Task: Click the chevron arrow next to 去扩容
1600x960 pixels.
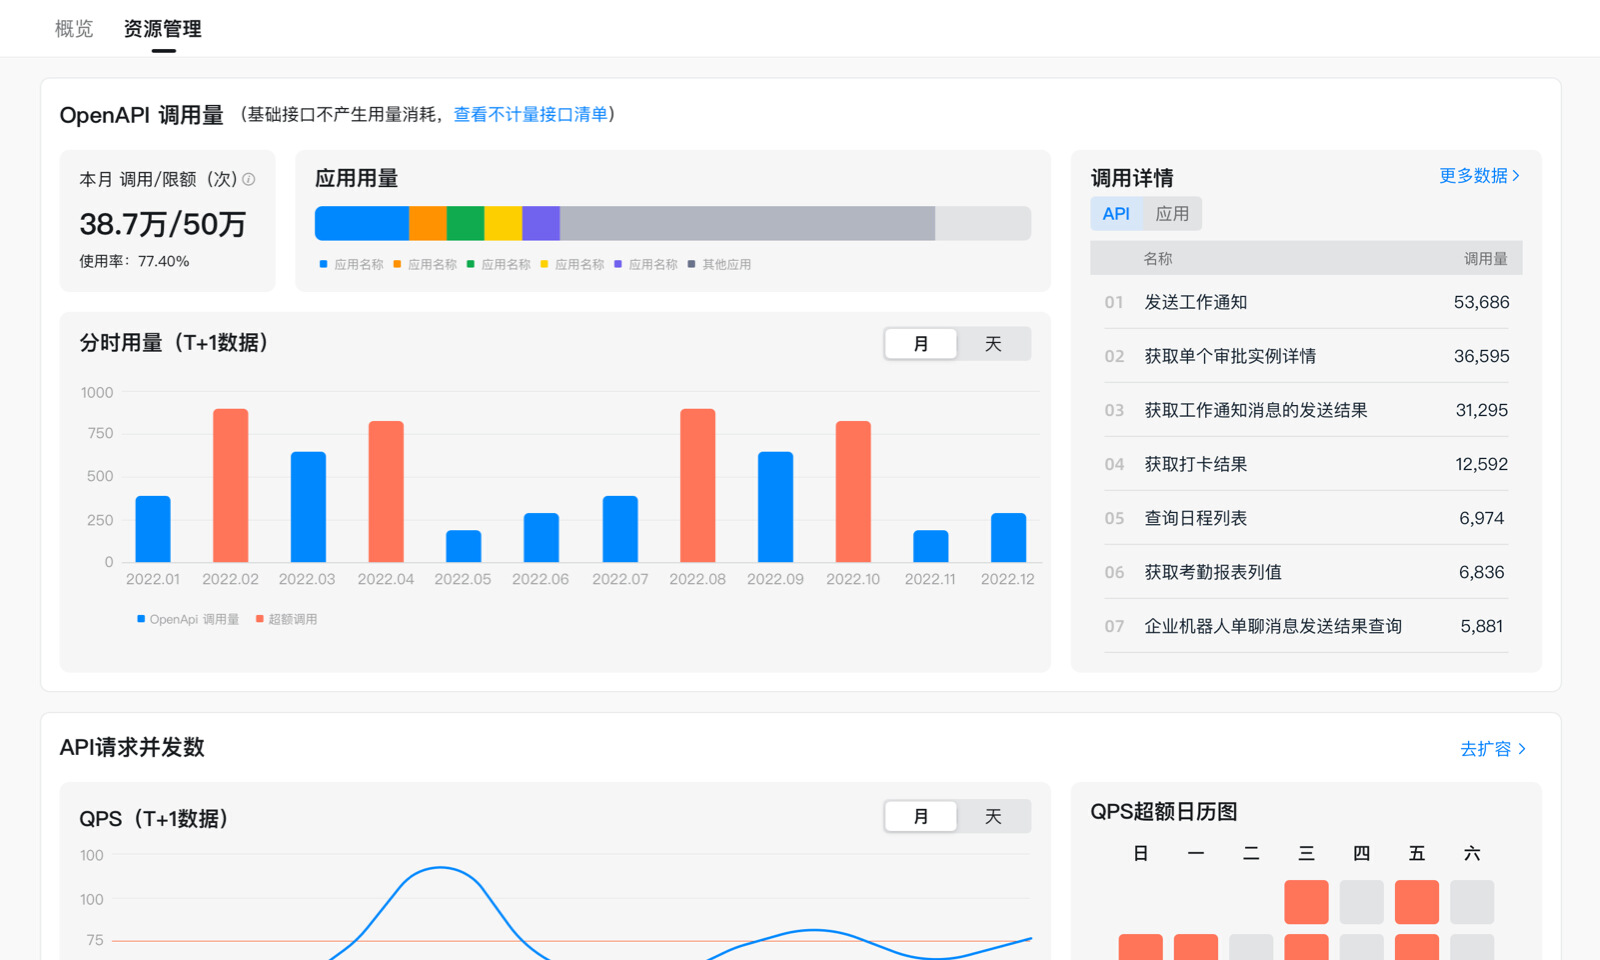Action: [x=1522, y=749]
